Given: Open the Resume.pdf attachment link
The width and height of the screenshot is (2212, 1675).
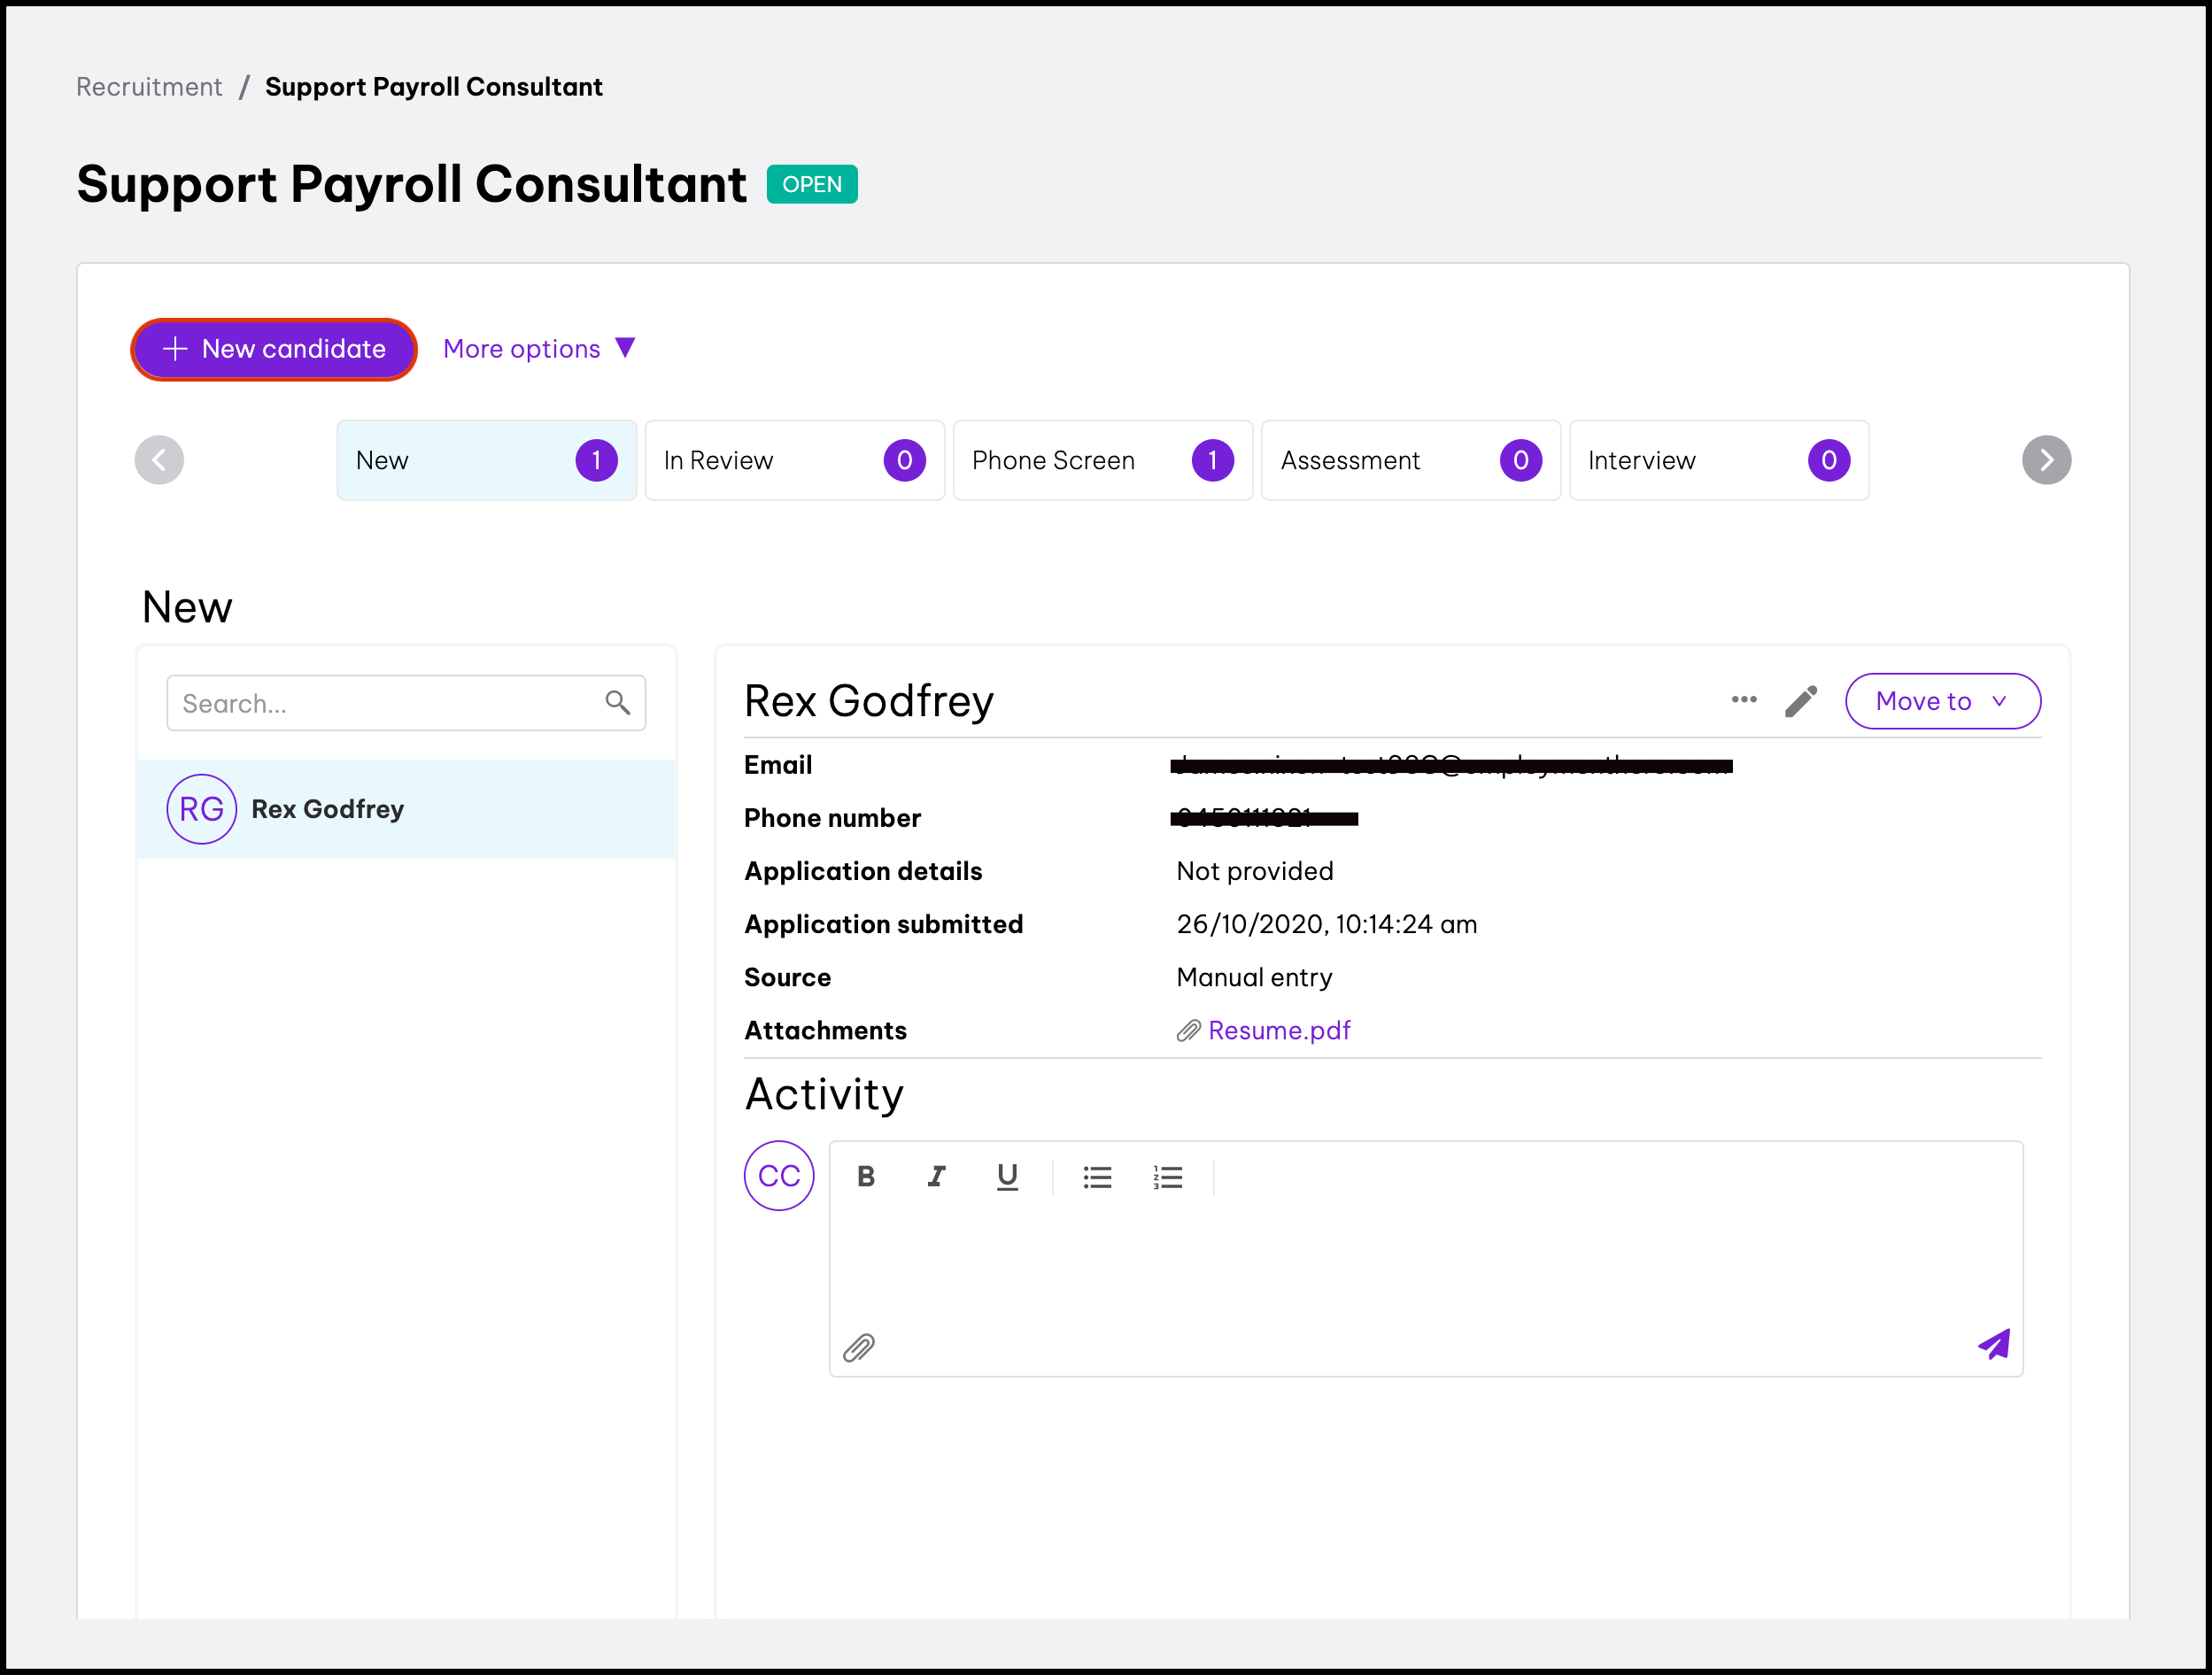Looking at the screenshot, I should (1278, 1030).
